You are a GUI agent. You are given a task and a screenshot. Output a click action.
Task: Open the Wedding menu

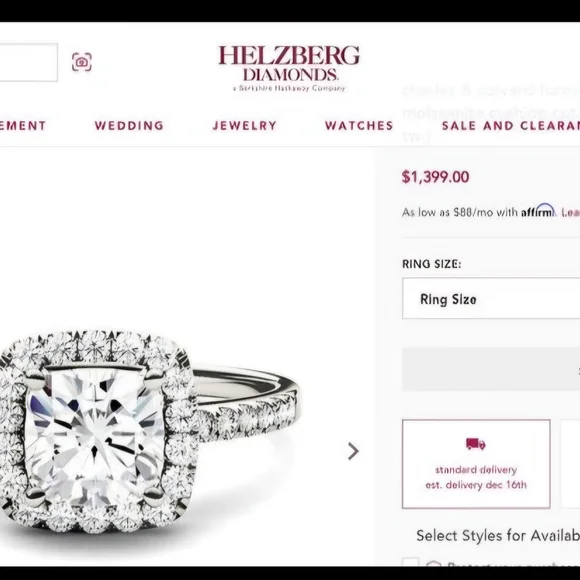[x=129, y=126]
